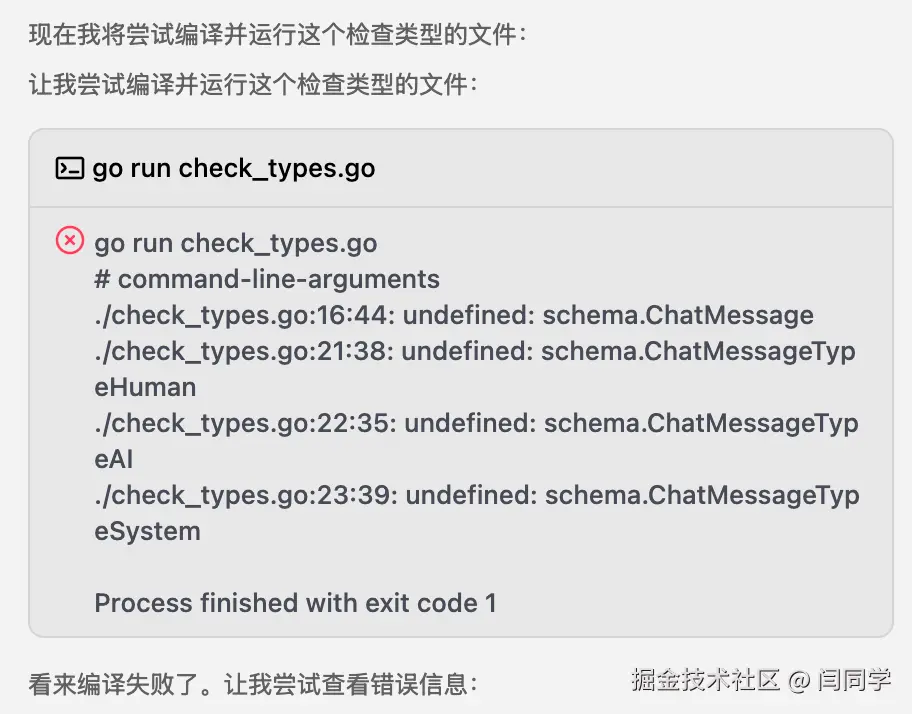Click the Process finished with exit code 1 line

pos(295,603)
